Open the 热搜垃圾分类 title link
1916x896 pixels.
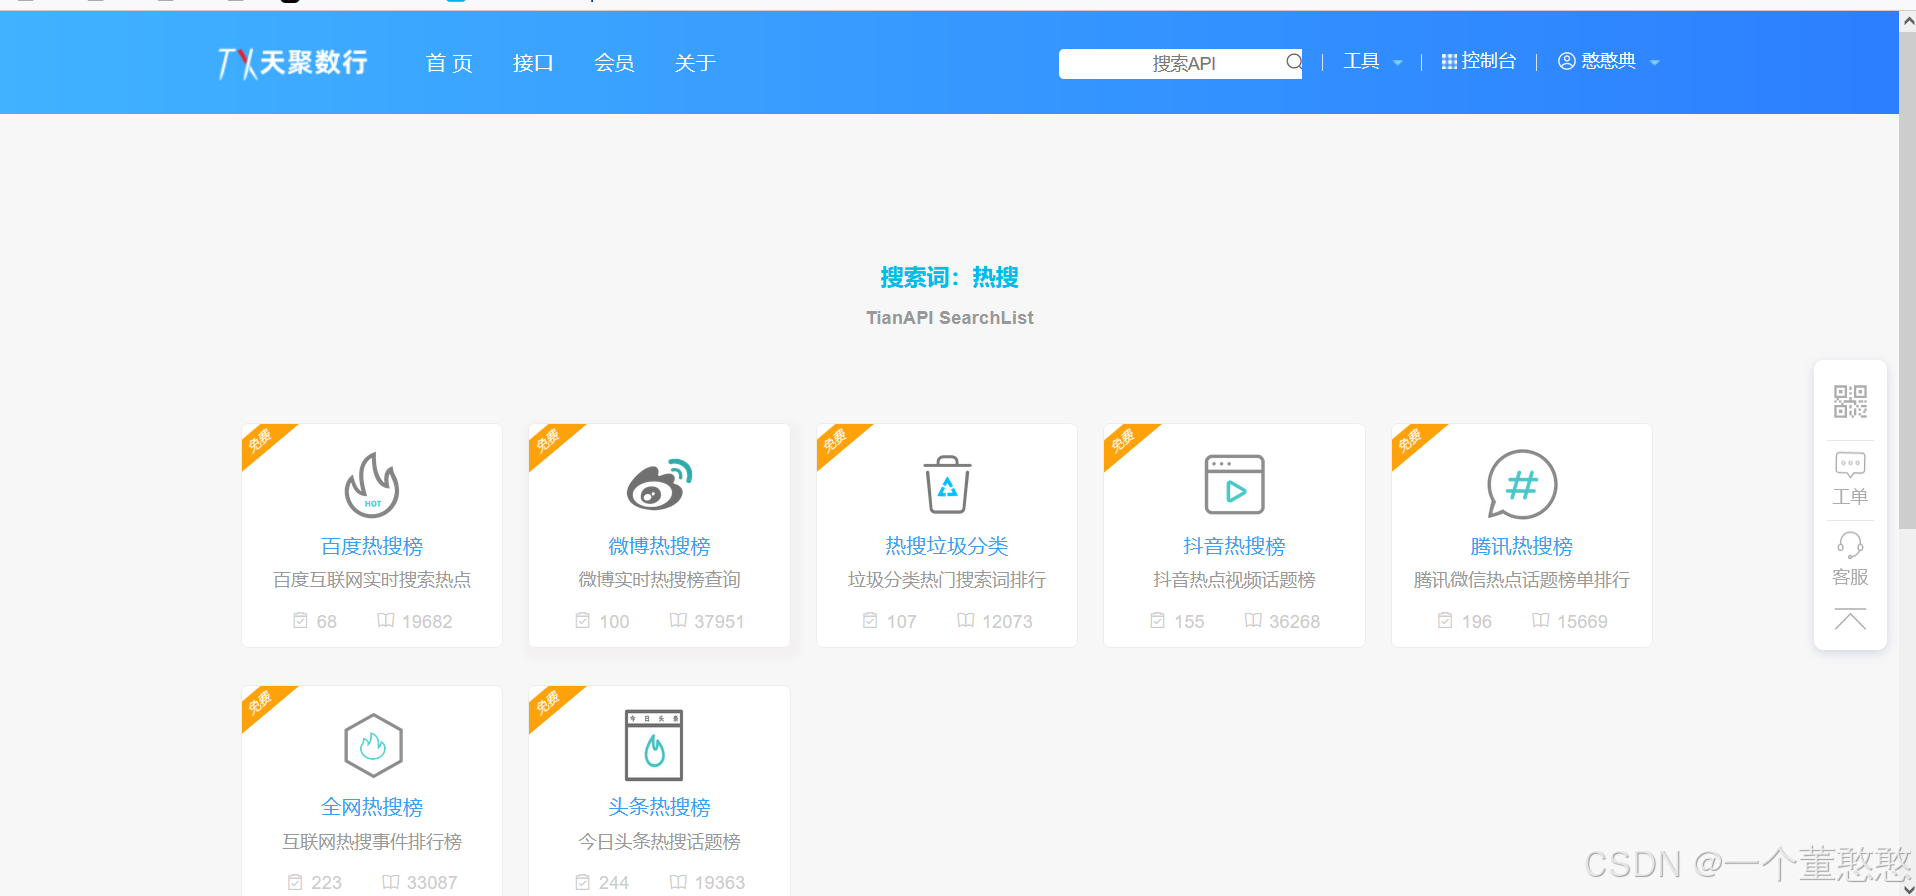point(947,546)
